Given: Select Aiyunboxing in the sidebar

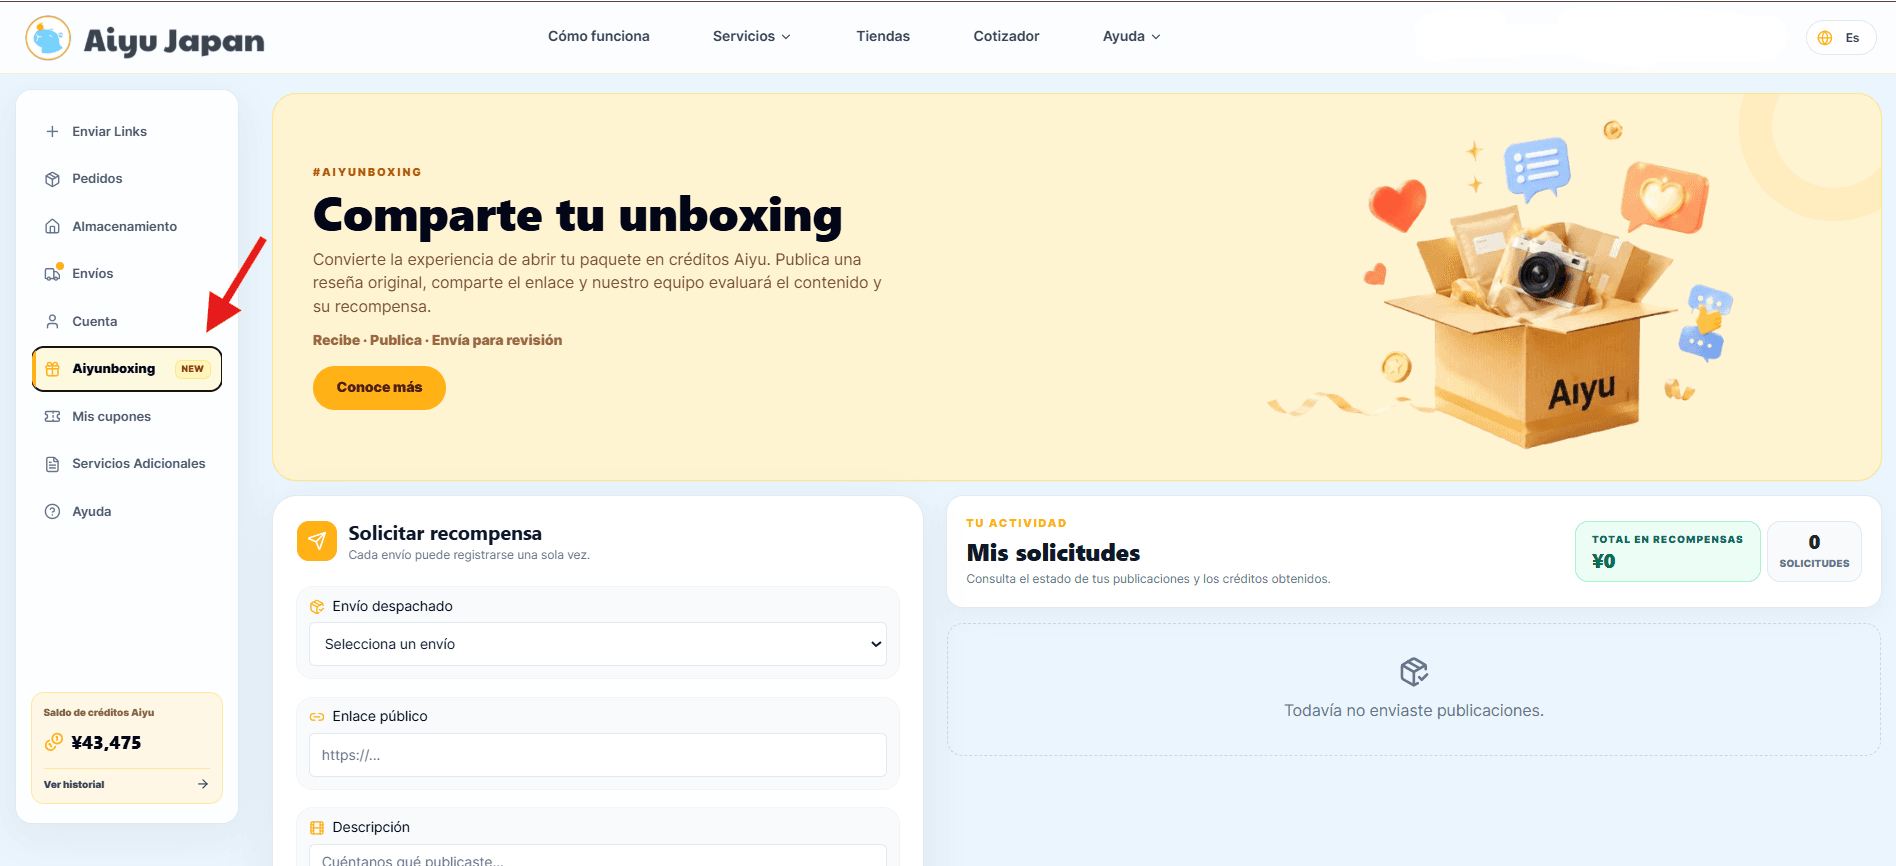Looking at the screenshot, I should click(x=127, y=369).
